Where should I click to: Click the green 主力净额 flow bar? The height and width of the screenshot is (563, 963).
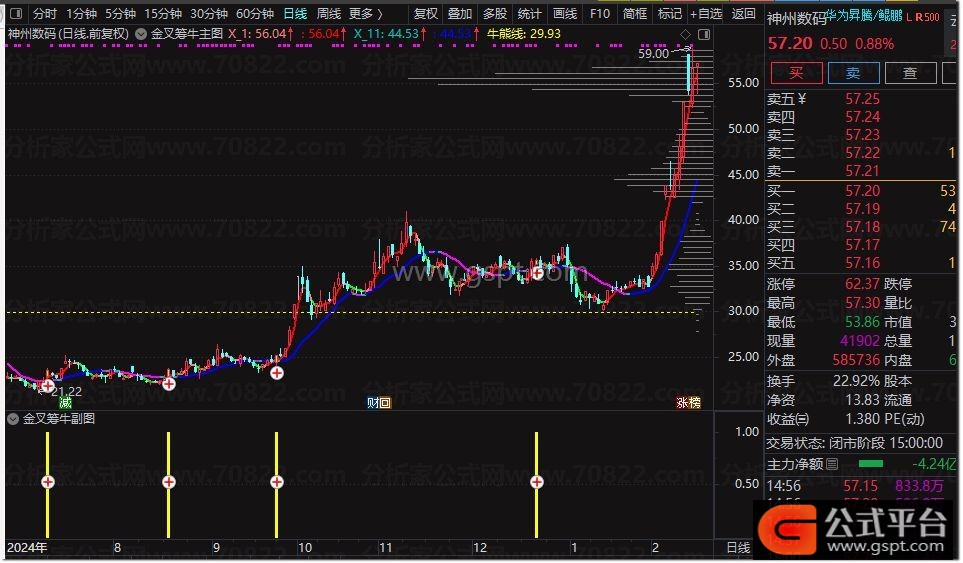tap(871, 464)
